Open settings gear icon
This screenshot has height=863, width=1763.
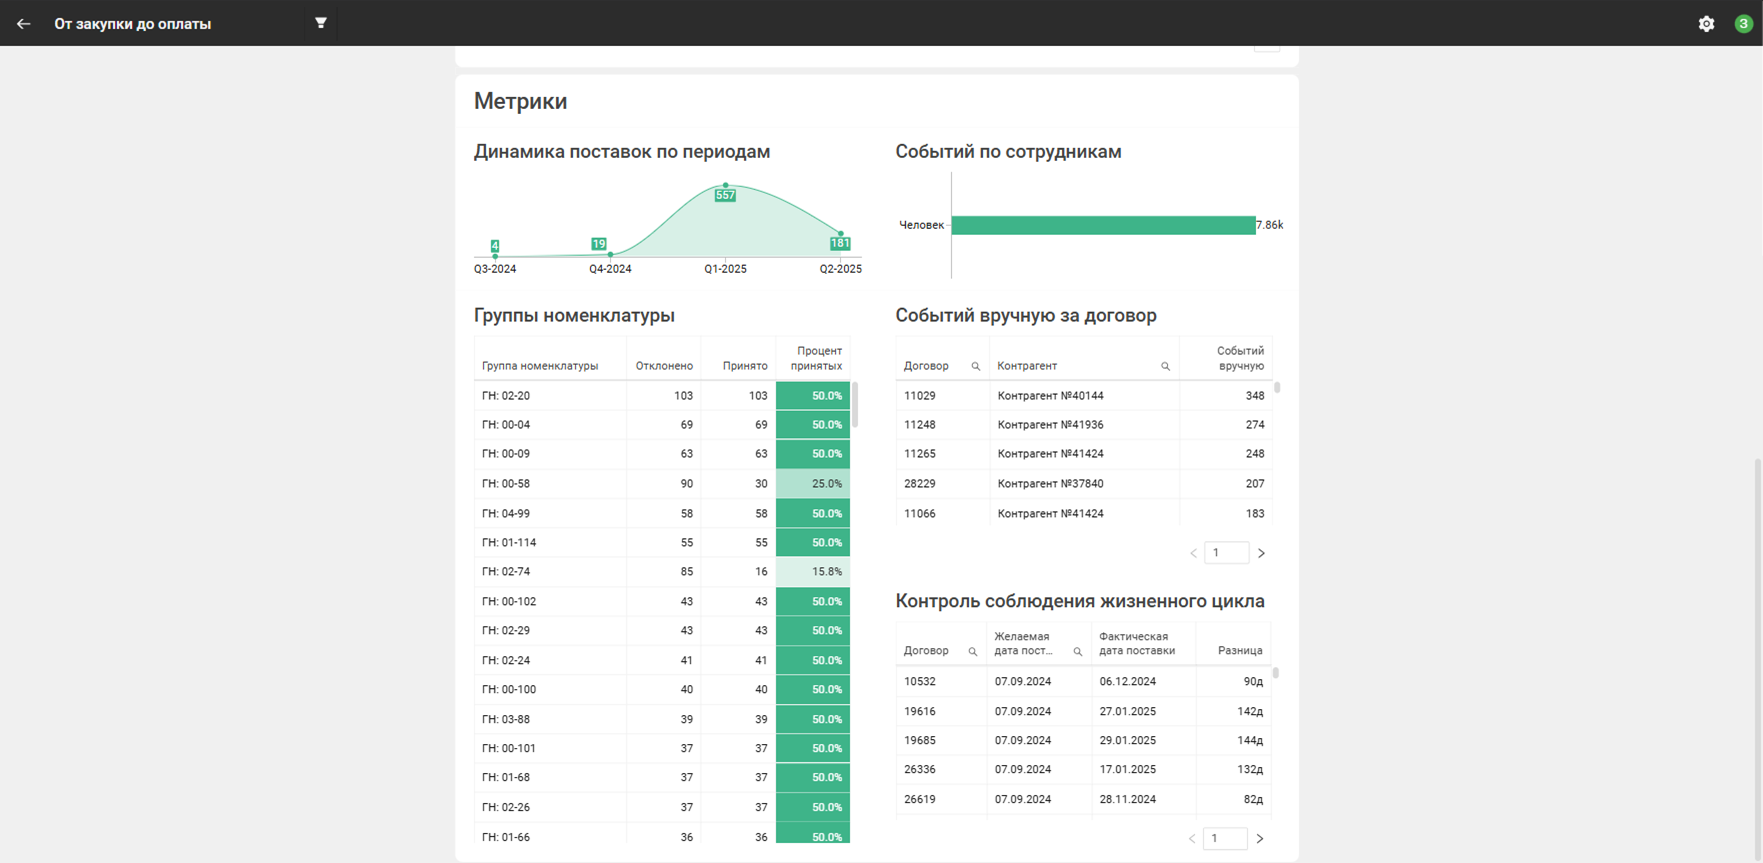pos(1706,24)
